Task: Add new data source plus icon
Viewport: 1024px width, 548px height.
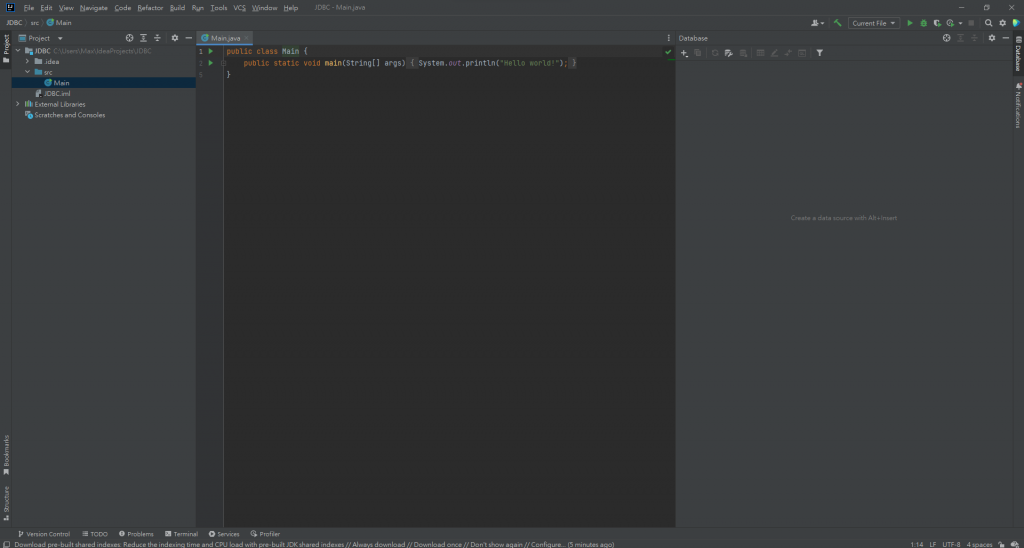Action: click(x=684, y=53)
